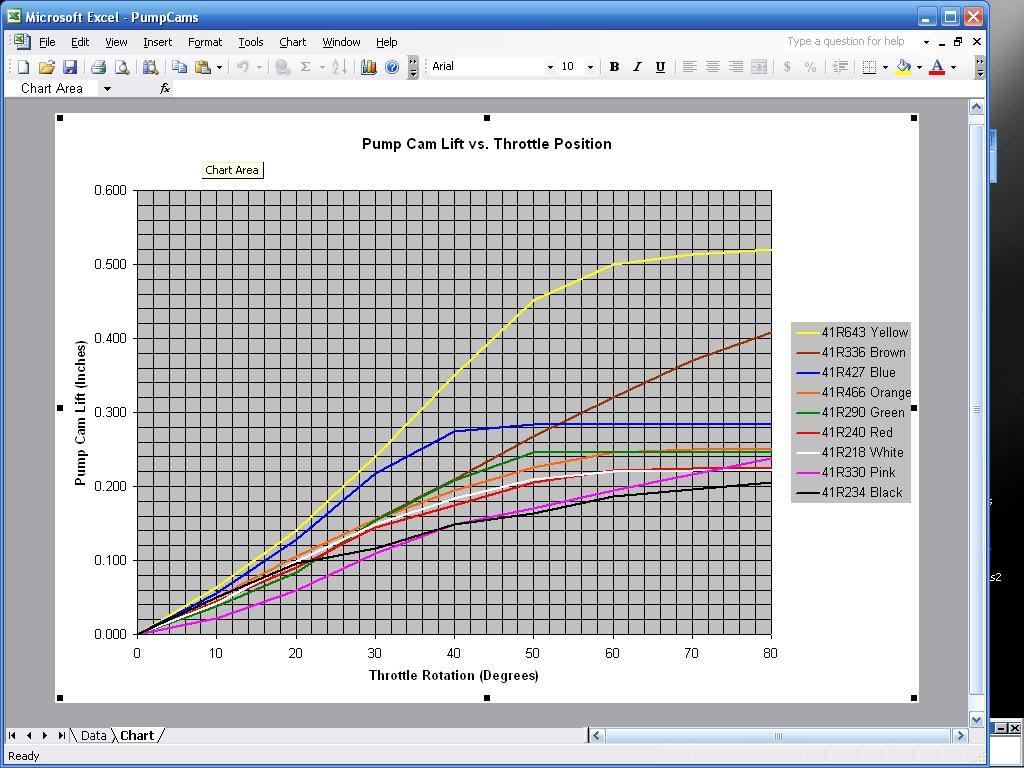
Task: Select the 41R643 Yellow legend entry
Action: [x=864, y=332]
